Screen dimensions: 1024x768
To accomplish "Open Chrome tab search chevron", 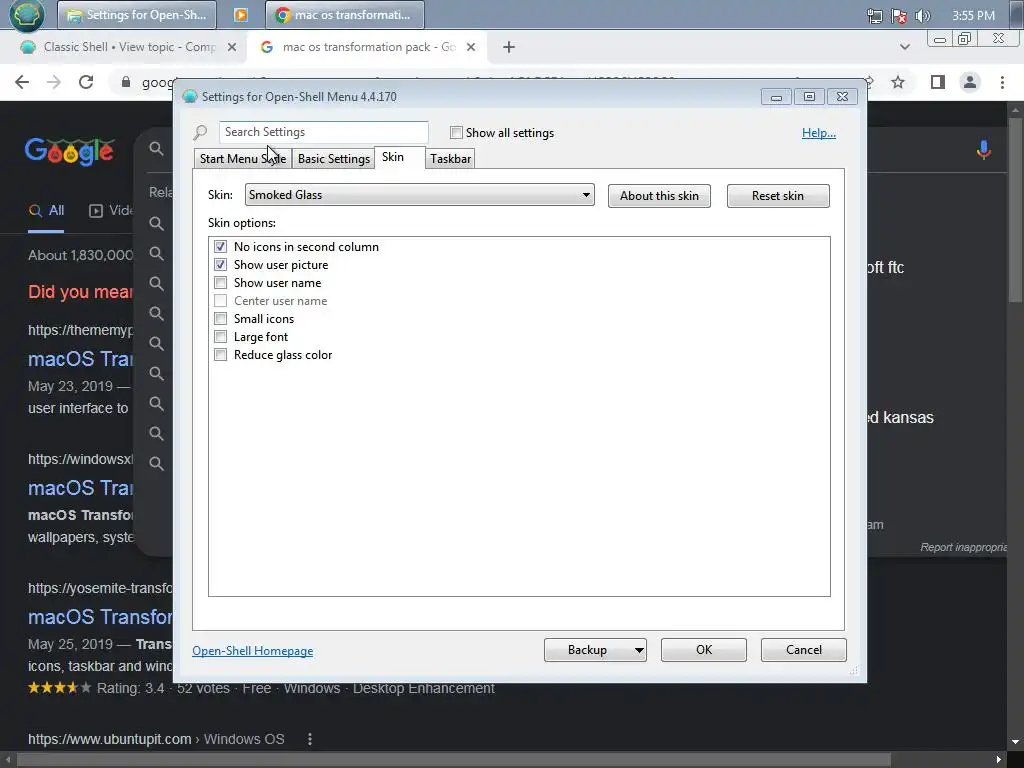I will click(x=904, y=47).
